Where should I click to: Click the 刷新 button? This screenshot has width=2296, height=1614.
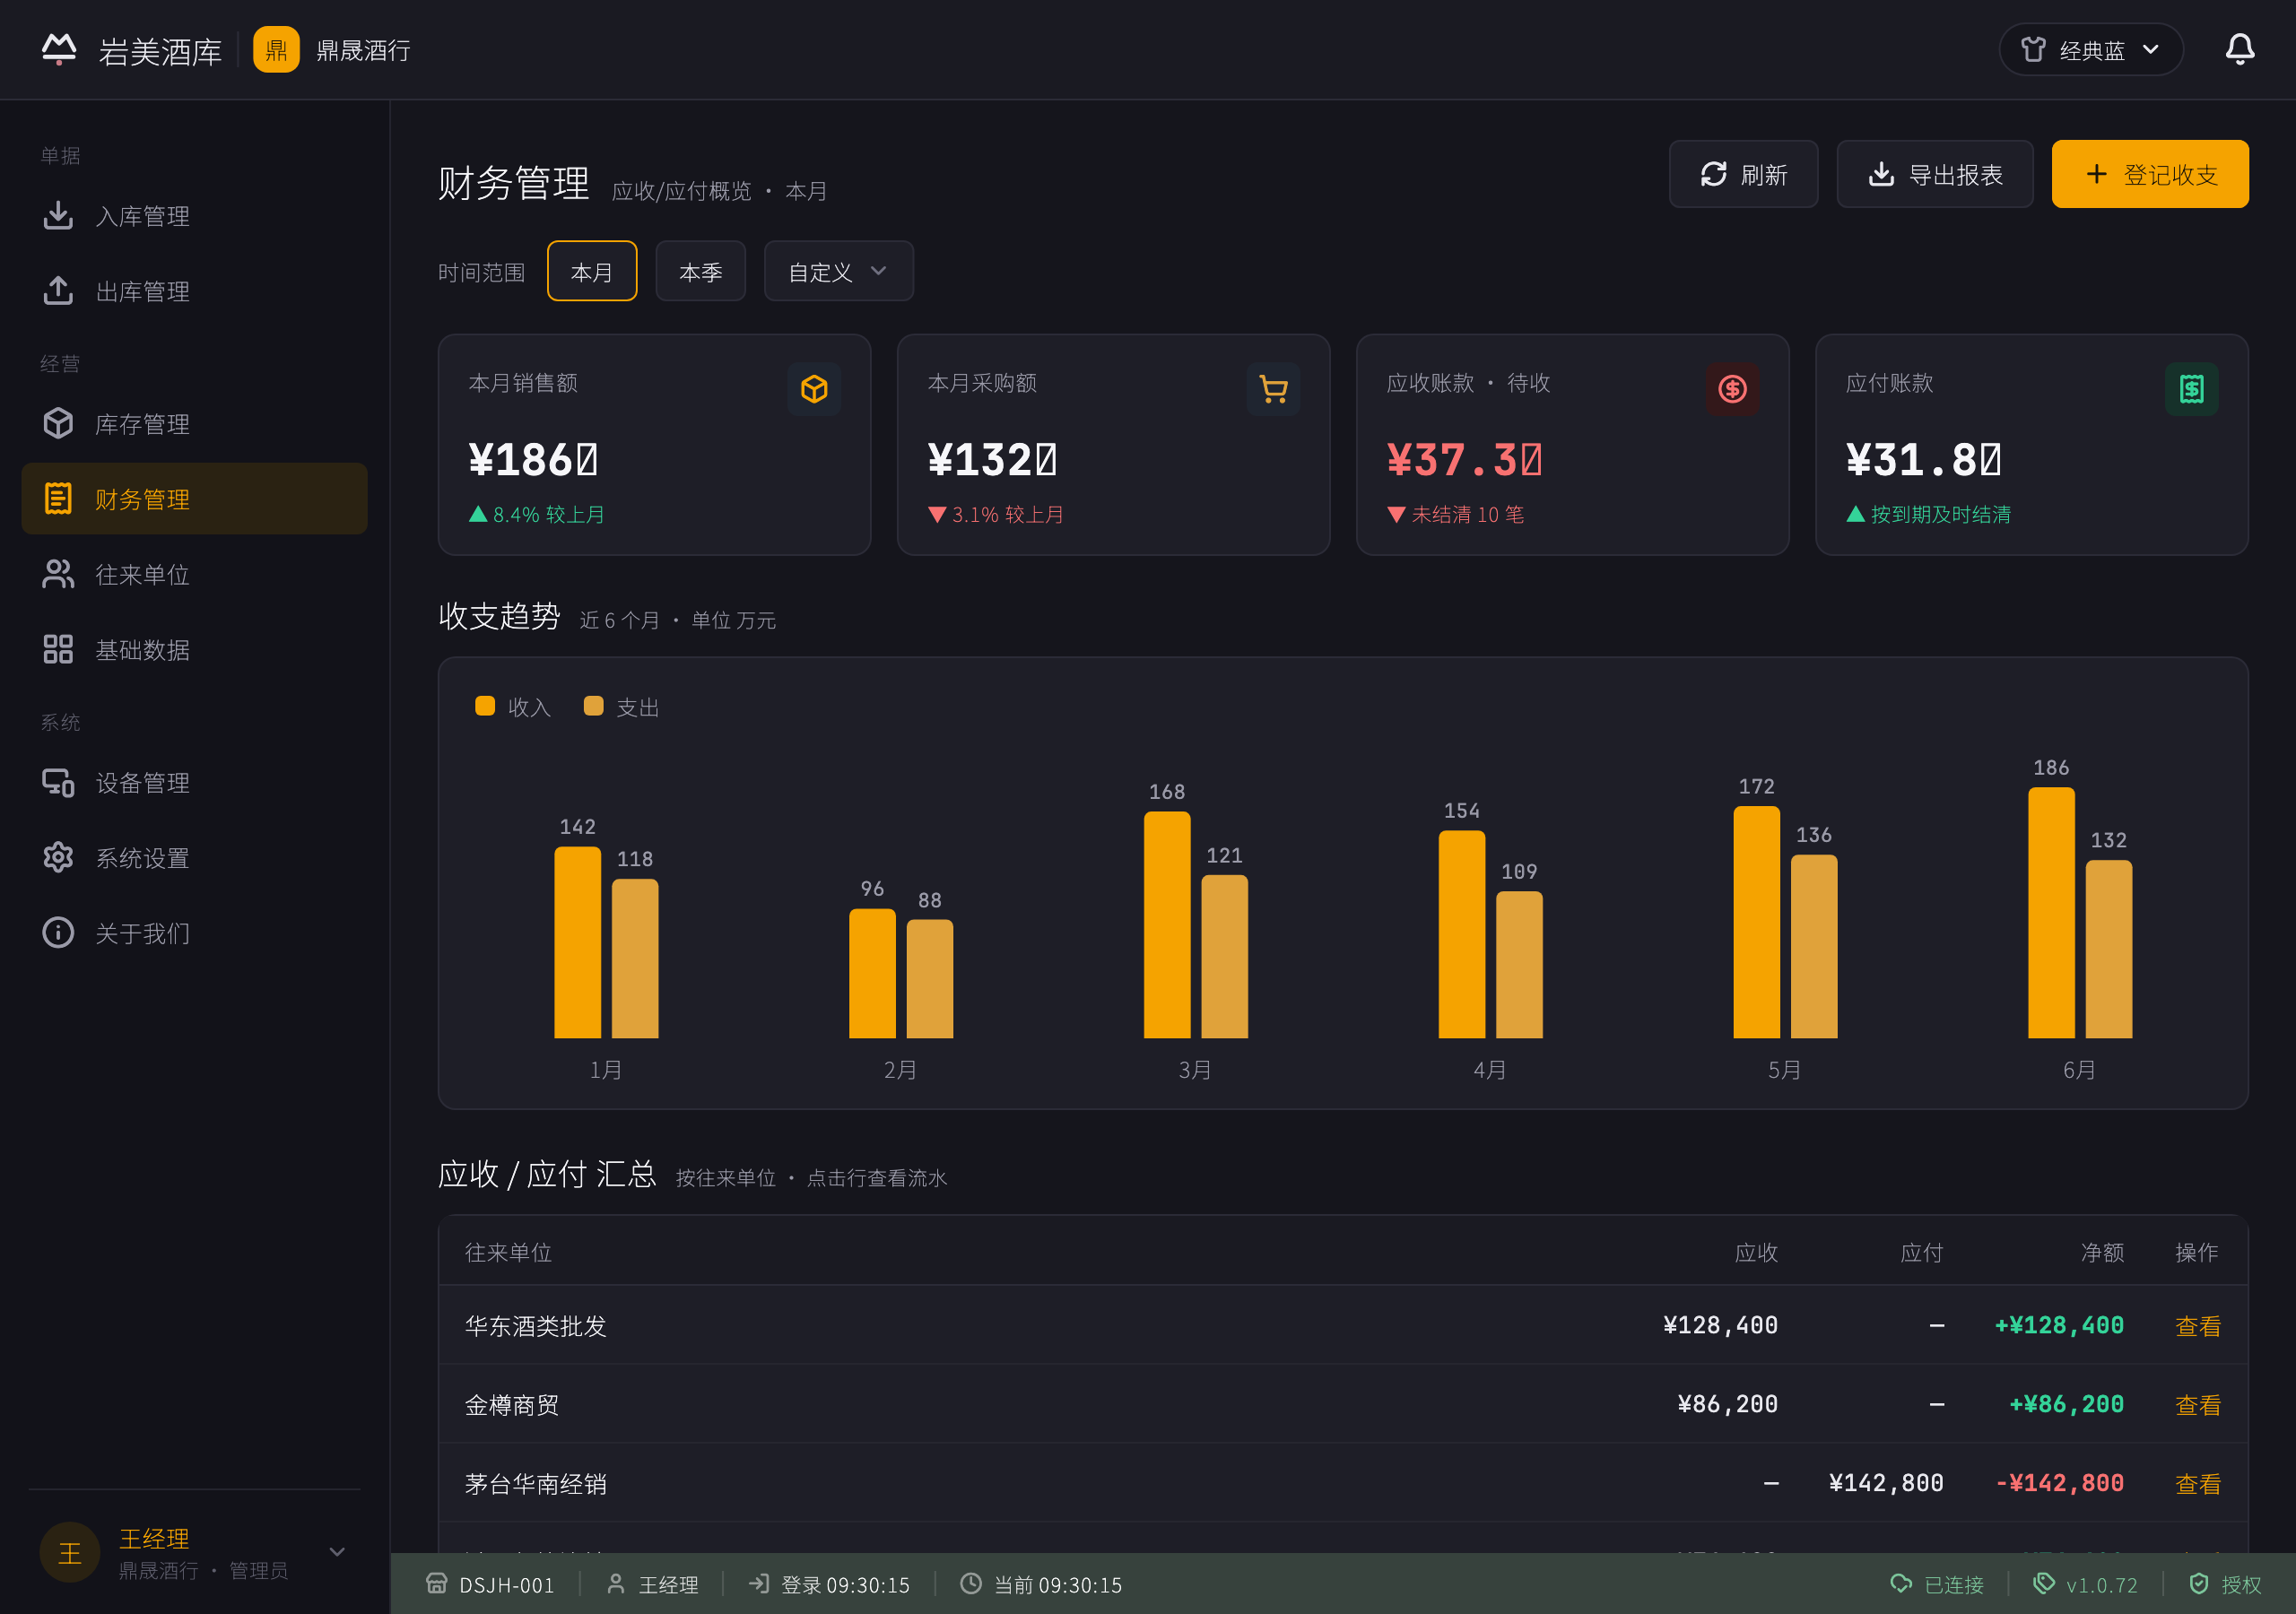(x=1743, y=174)
